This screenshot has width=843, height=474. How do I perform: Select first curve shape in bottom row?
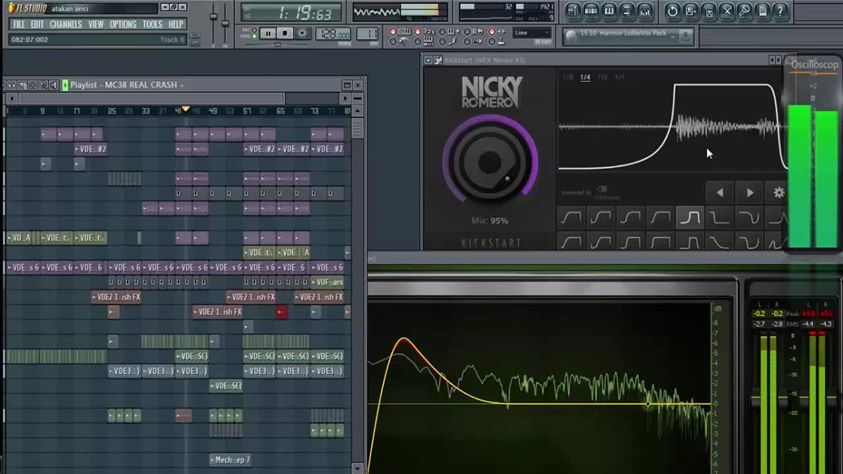point(571,241)
